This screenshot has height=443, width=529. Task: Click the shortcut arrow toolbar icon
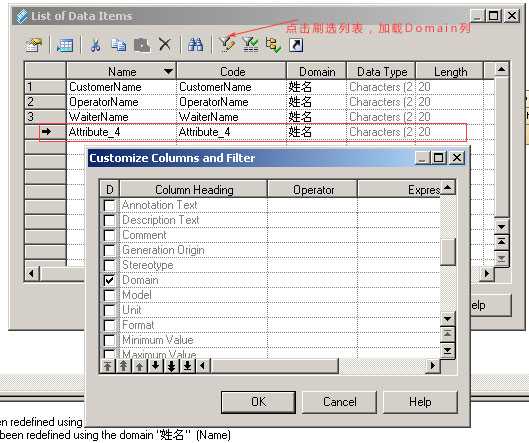pyautogui.click(x=296, y=45)
